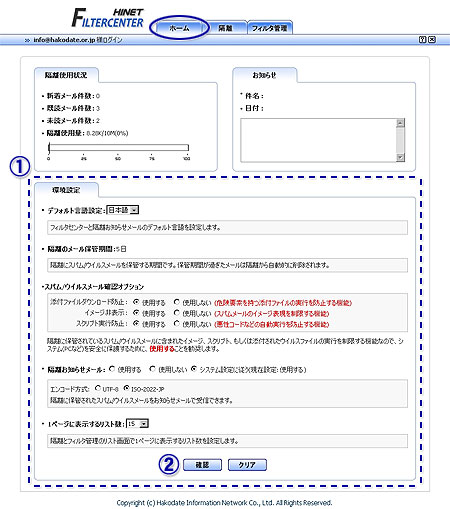Click the up arrow of the お知らせ scrollbar
Screen dimensions: 450x509
(400, 123)
